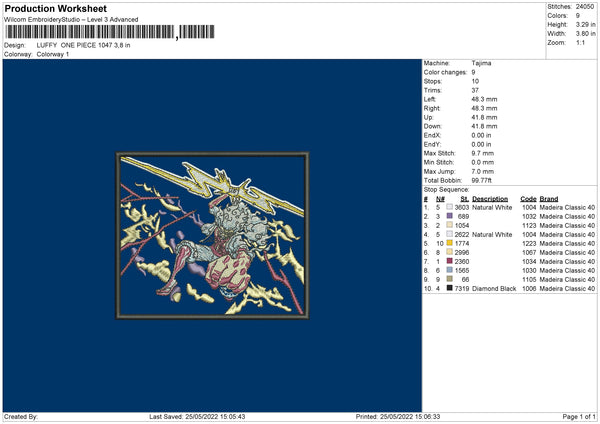Click the Last Saved timestamp

point(197,416)
